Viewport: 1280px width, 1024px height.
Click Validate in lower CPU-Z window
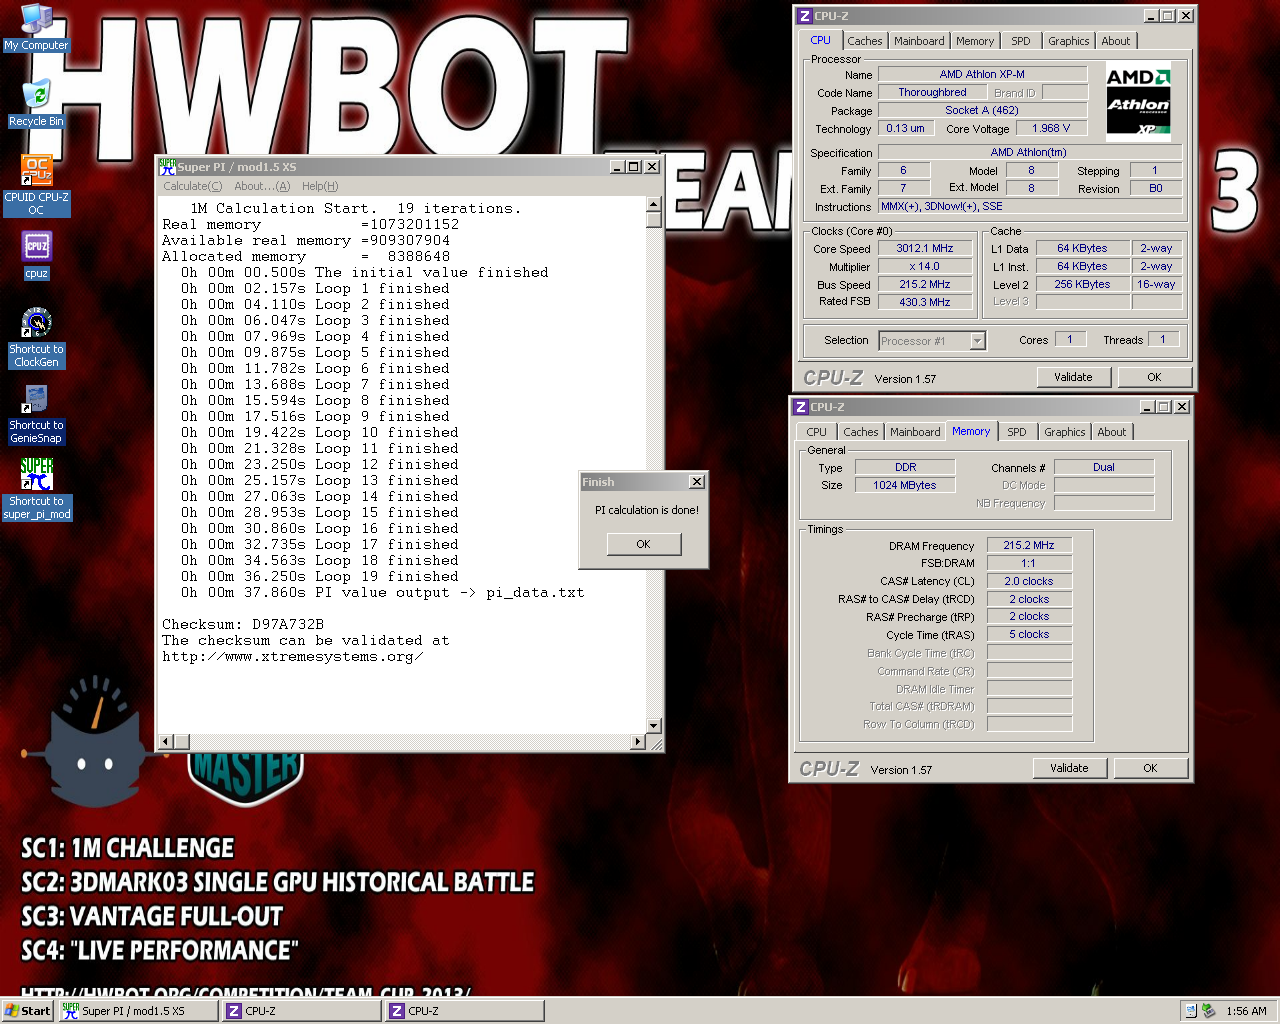click(1069, 768)
